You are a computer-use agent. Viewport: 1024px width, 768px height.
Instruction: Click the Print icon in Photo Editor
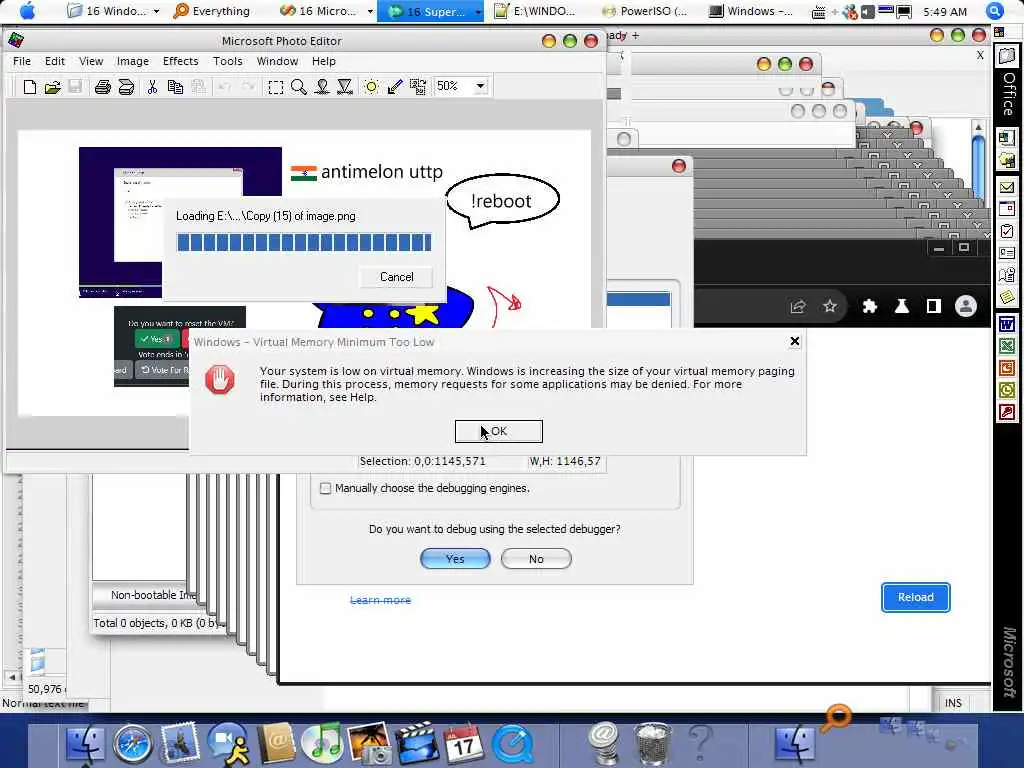pos(103,87)
